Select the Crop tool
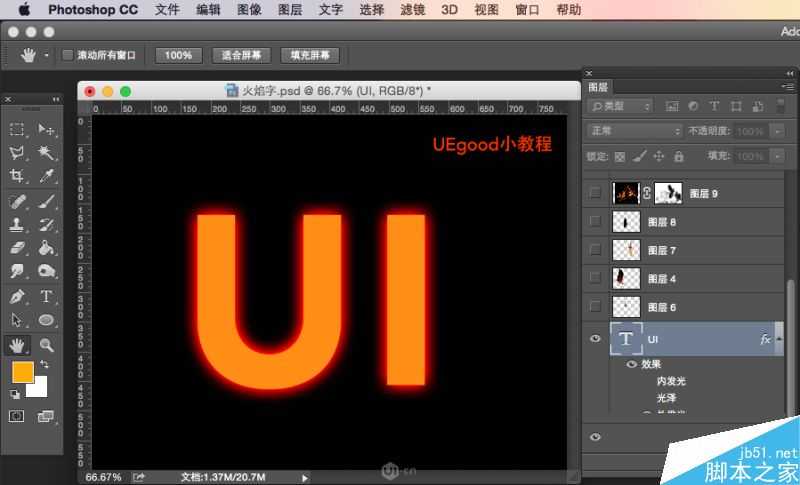This screenshot has height=485, width=800. (17, 176)
